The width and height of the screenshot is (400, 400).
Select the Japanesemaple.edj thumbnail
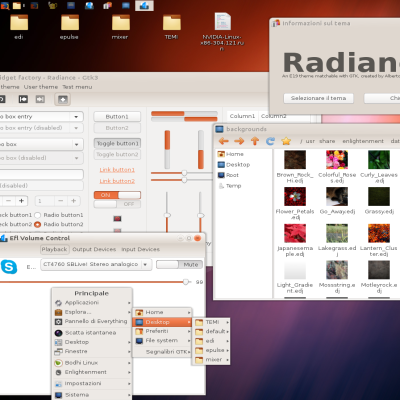[x=295, y=233]
